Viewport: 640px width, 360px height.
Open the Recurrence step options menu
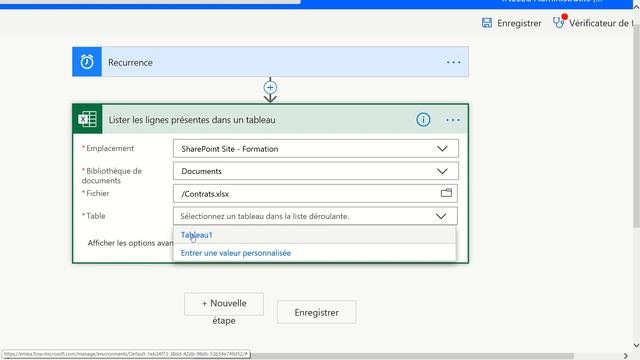pos(453,62)
